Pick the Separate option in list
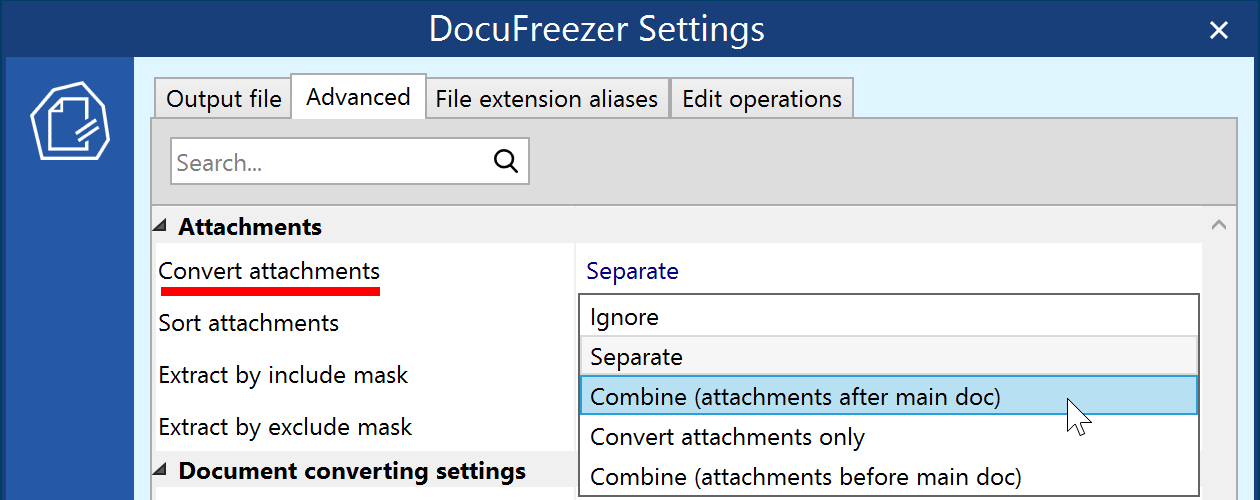This screenshot has width=1260, height=500. [636, 357]
